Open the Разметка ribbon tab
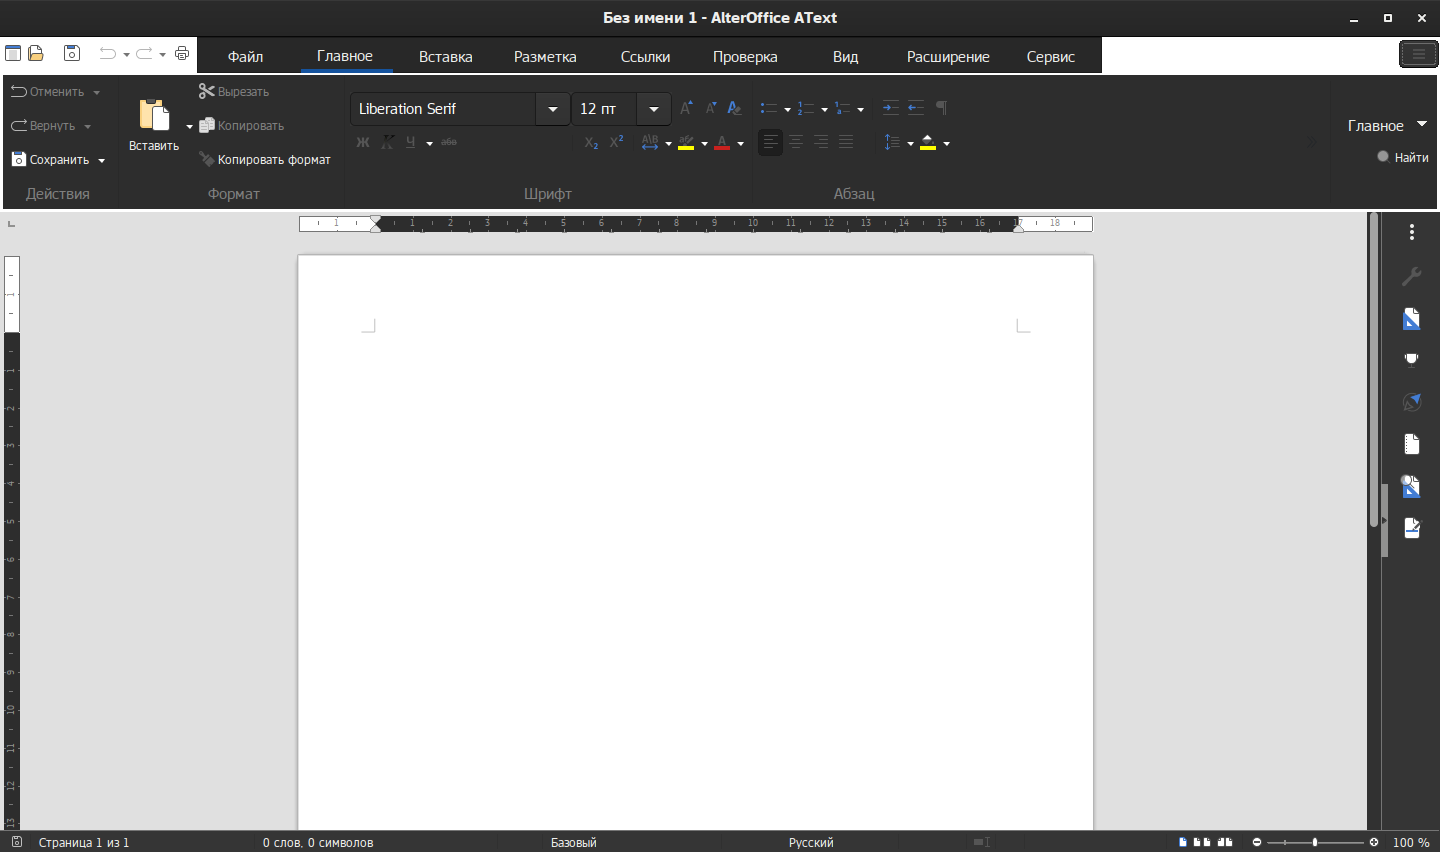 click(545, 57)
